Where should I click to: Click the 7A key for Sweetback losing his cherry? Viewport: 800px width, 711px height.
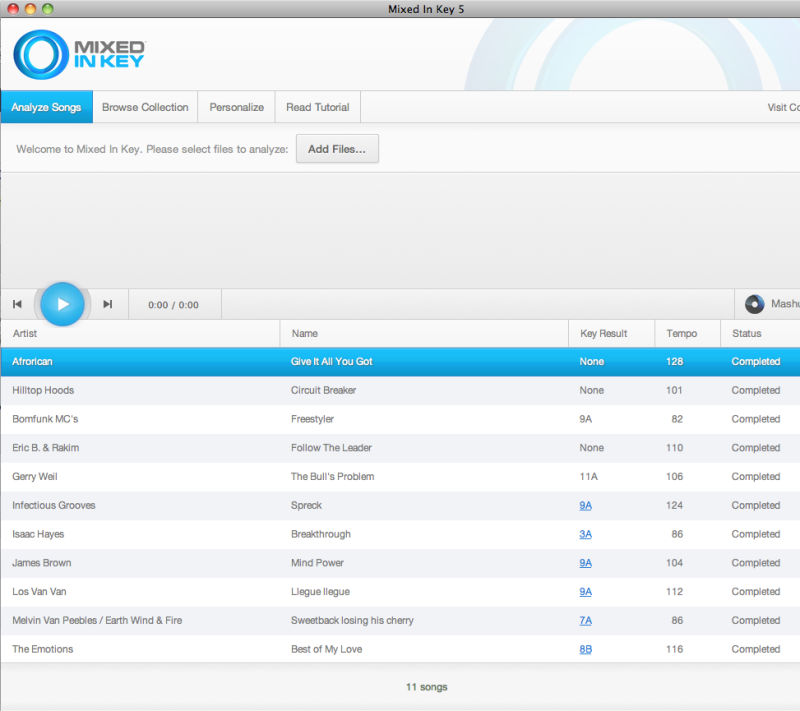pyautogui.click(x=586, y=621)
